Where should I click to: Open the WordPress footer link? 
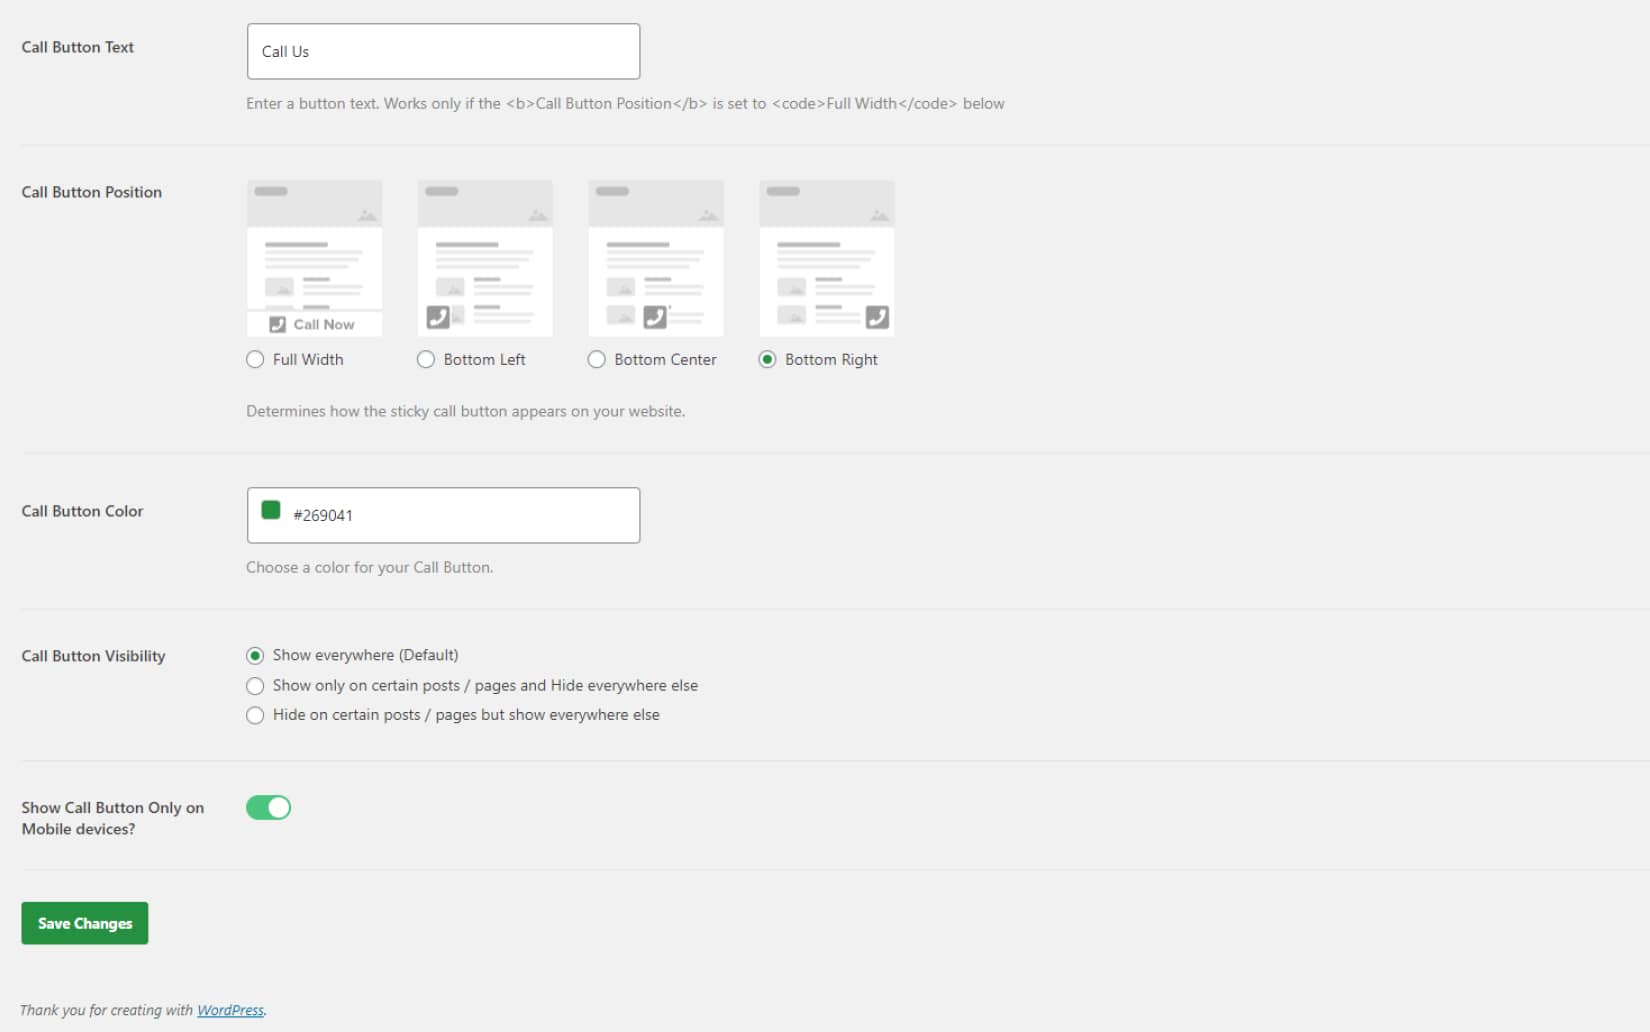(x=230, y=1010)
